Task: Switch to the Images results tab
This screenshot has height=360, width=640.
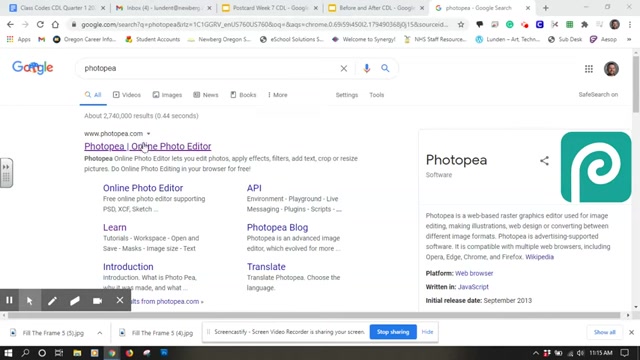Action: click(x=167, y=95)
